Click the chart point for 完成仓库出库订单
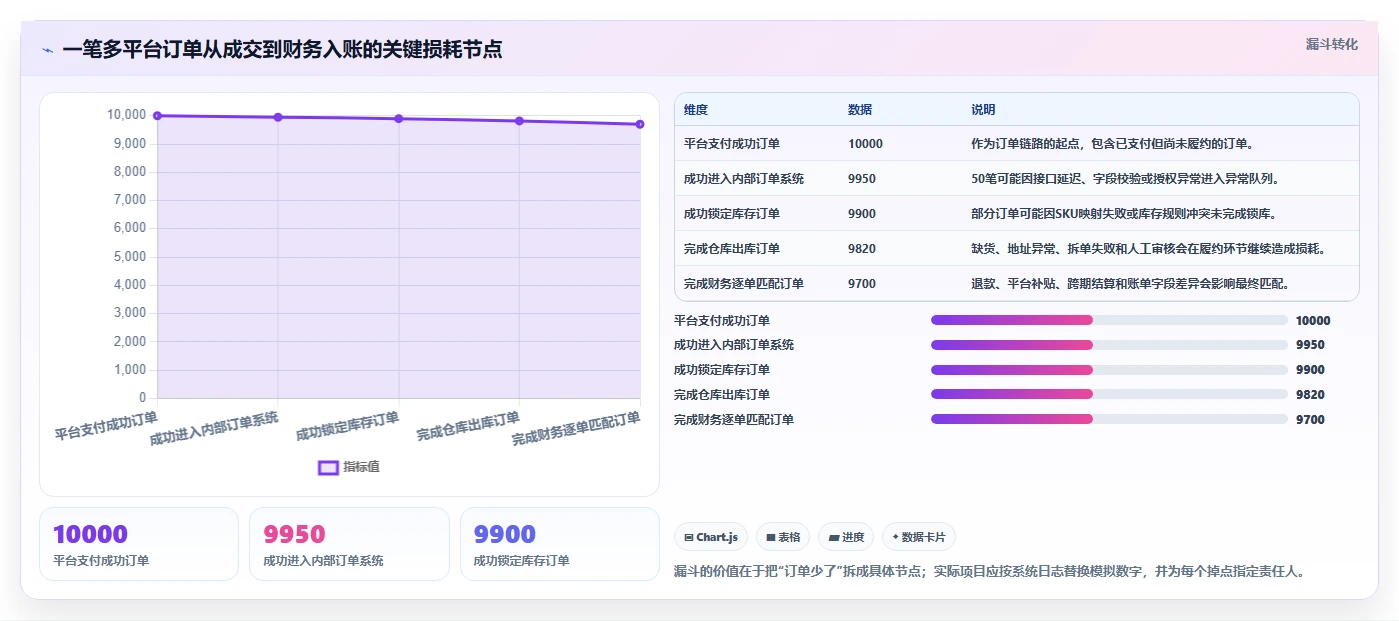The height and width of the screenshot is (621, 1399). pos(519,121)
